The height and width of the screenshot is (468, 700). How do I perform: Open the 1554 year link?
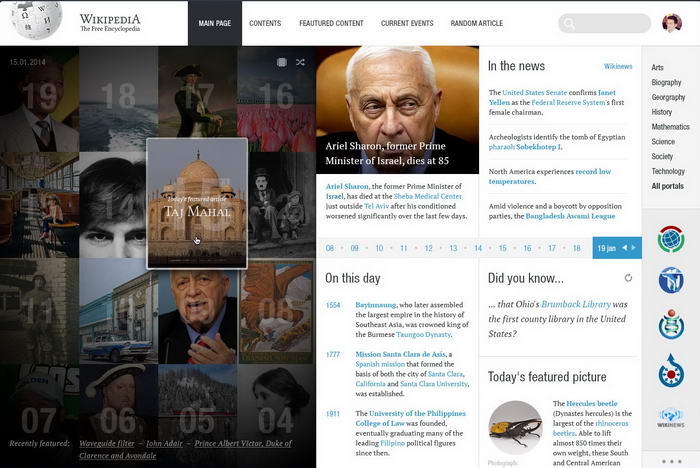point(333,305)
